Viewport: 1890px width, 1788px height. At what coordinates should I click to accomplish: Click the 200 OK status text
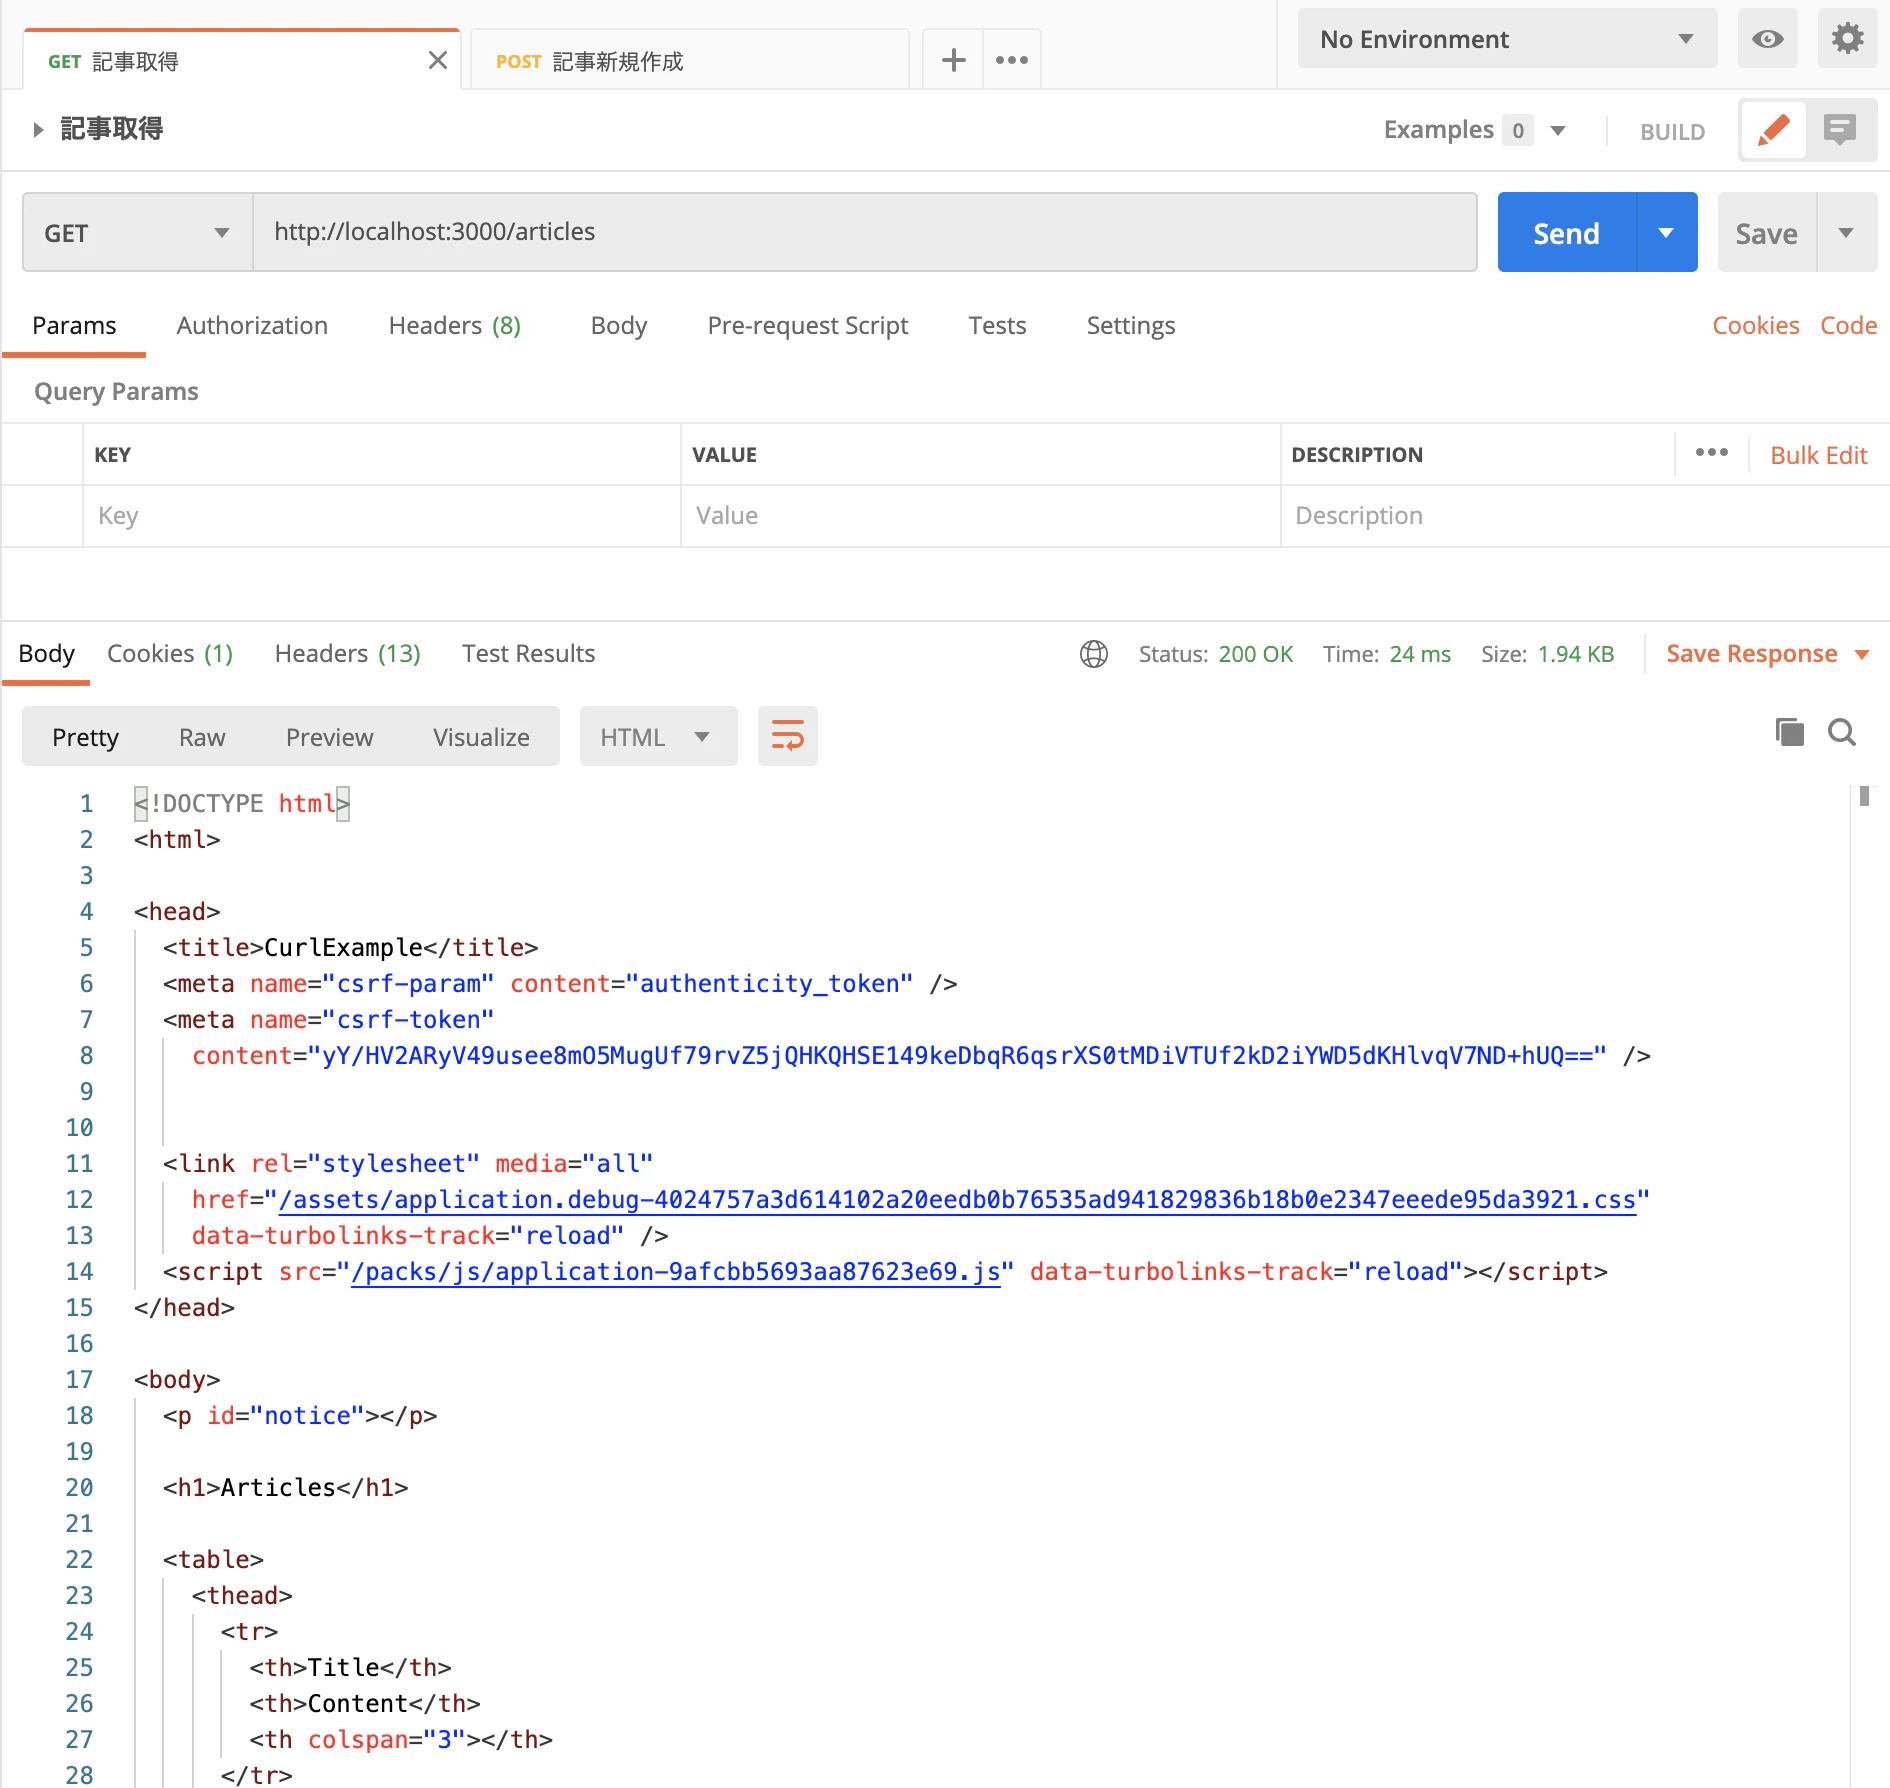click(x=1255, y=654)
